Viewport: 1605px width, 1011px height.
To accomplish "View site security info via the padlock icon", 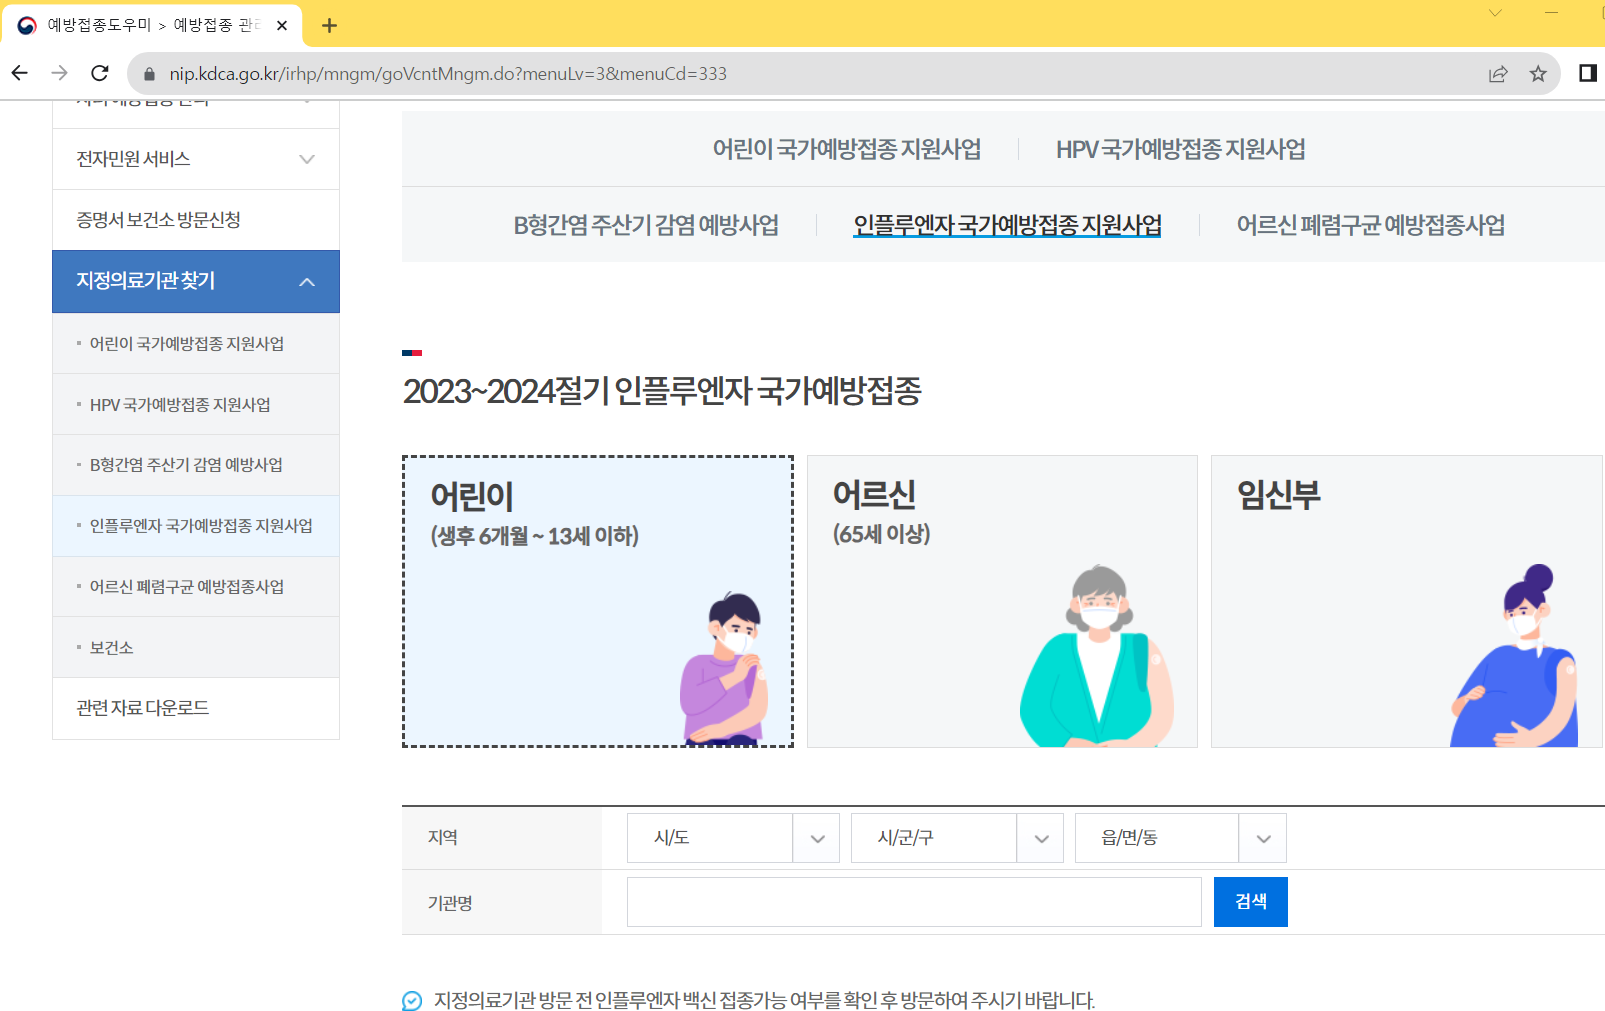I will coord(147,73).
